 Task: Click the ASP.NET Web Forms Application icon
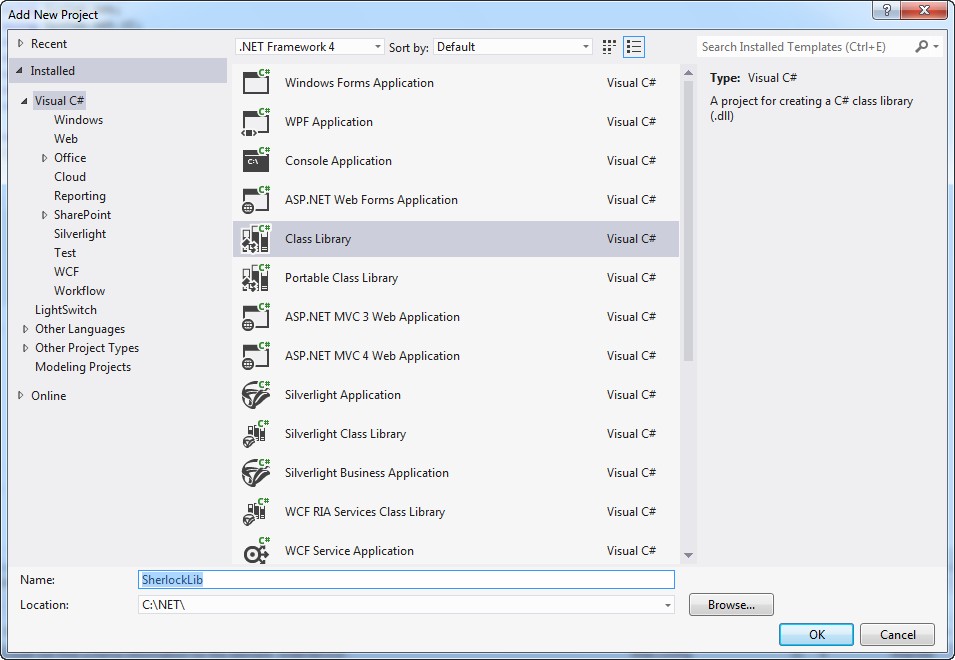coord(256,199)
